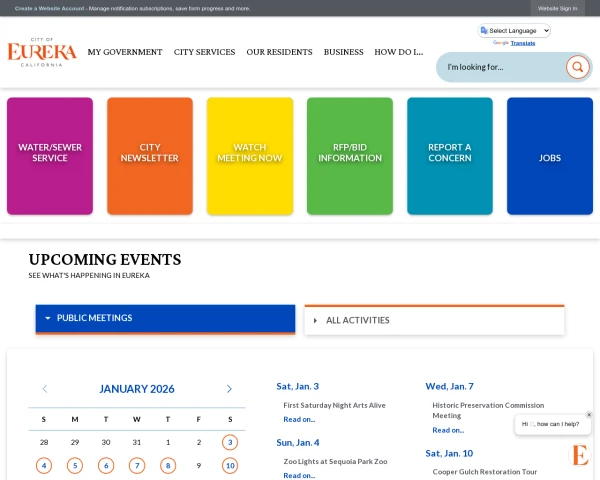Go to previous month in calendar
Screen dimensions: 600x480
pos(44,389)
